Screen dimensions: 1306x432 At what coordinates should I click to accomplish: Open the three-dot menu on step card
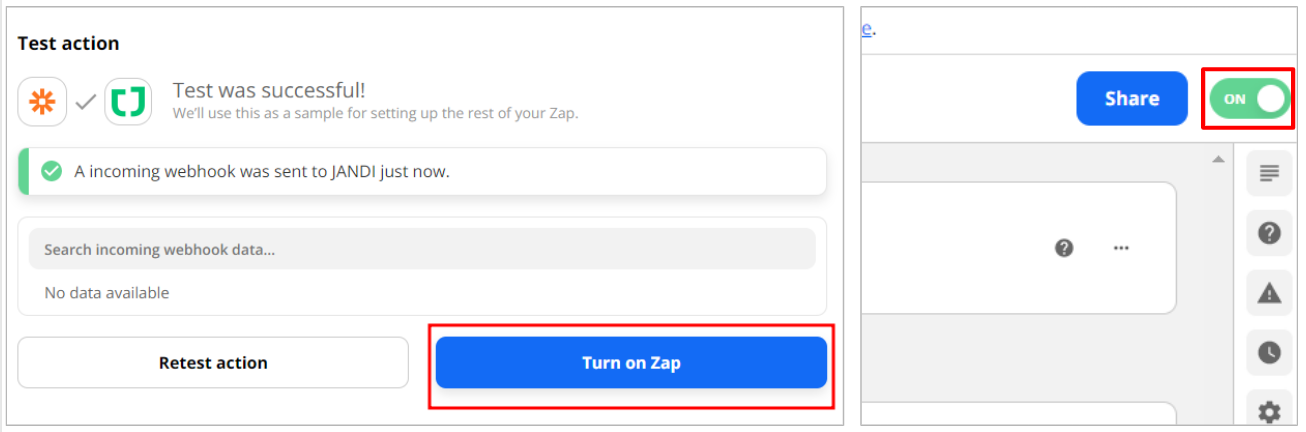click(x=1121, y=248)
